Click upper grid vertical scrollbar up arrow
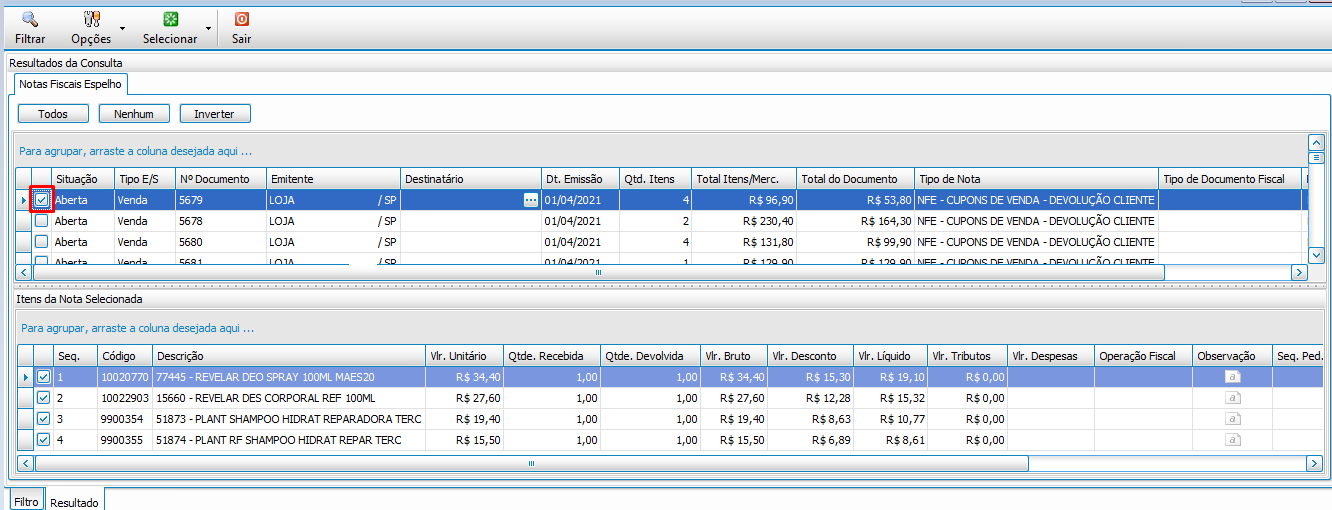 1316,143
